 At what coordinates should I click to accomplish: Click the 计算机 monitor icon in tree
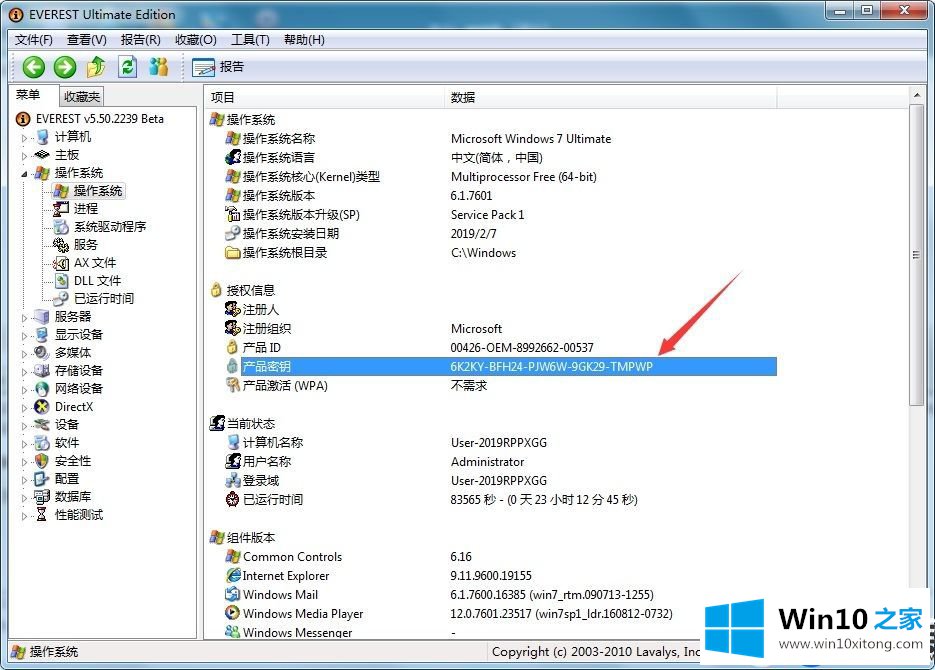click(x=42, y=137)
